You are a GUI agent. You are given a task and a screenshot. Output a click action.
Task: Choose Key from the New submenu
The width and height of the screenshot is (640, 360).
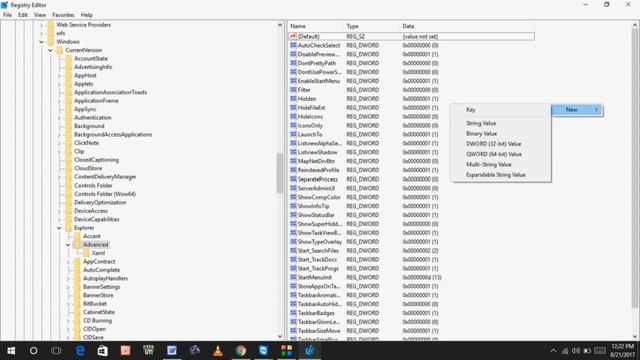[x=471, y=109]
